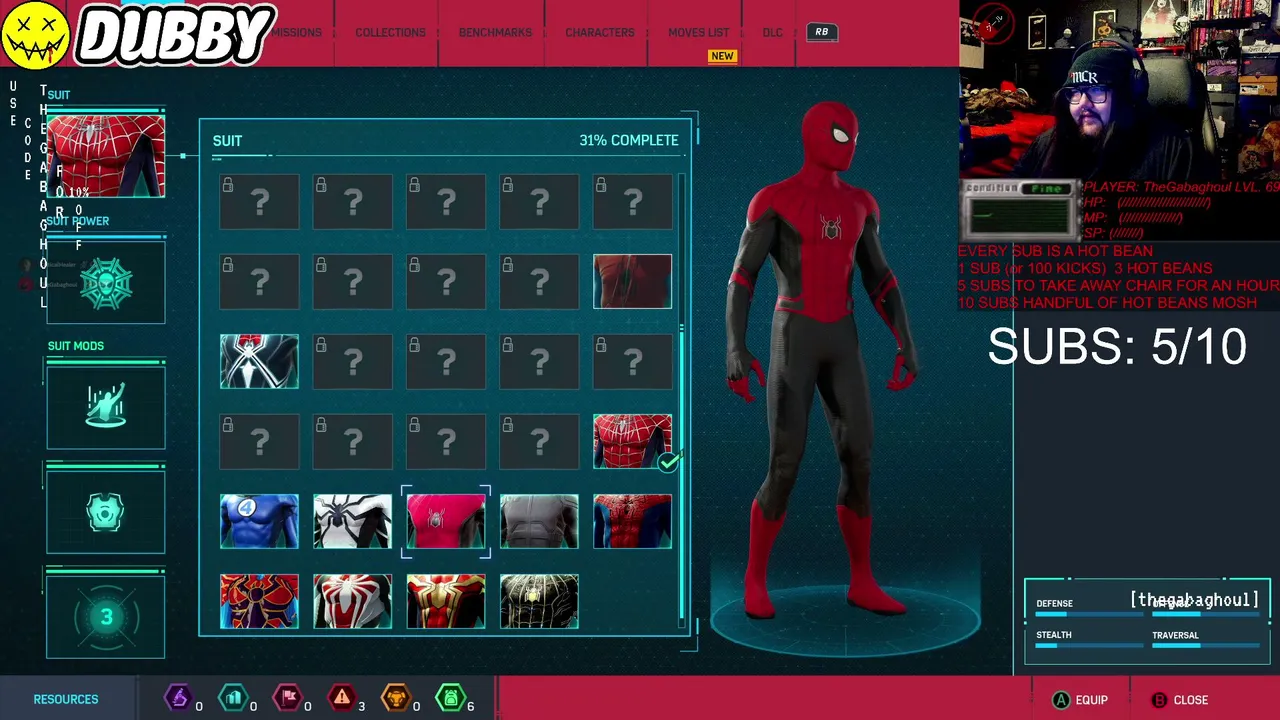Viewport: 1280px width, 720px height.
Task: Click the Equip button
Action: [x=1080, y=700]
